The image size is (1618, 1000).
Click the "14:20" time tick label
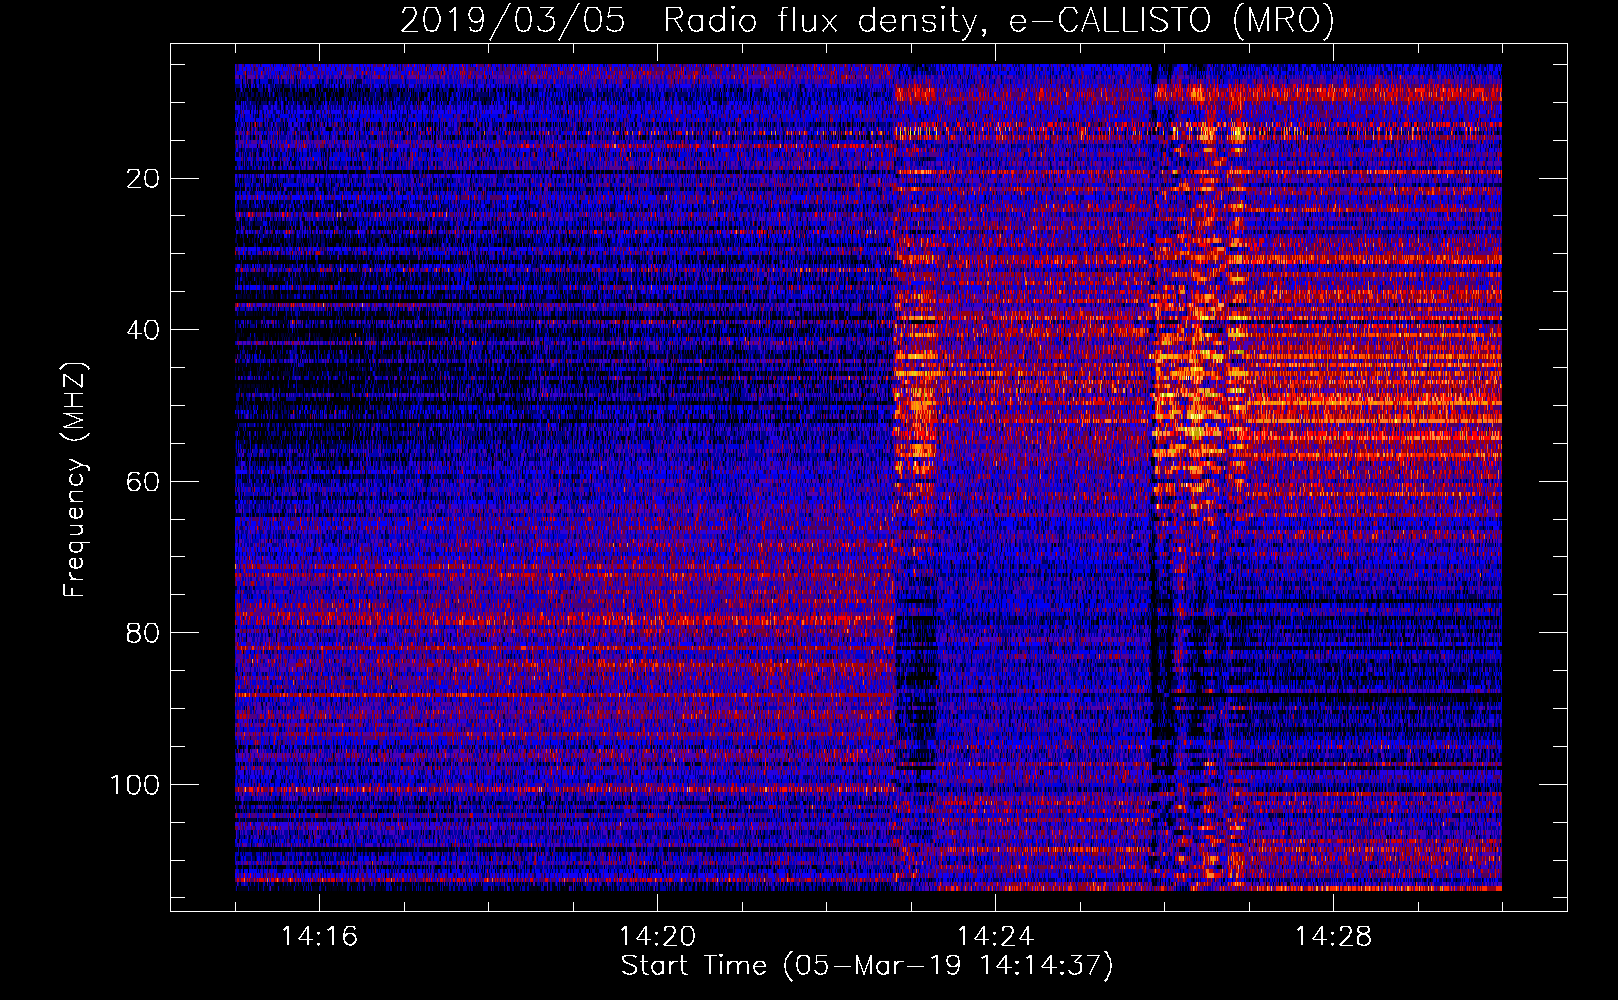[657, 937]
